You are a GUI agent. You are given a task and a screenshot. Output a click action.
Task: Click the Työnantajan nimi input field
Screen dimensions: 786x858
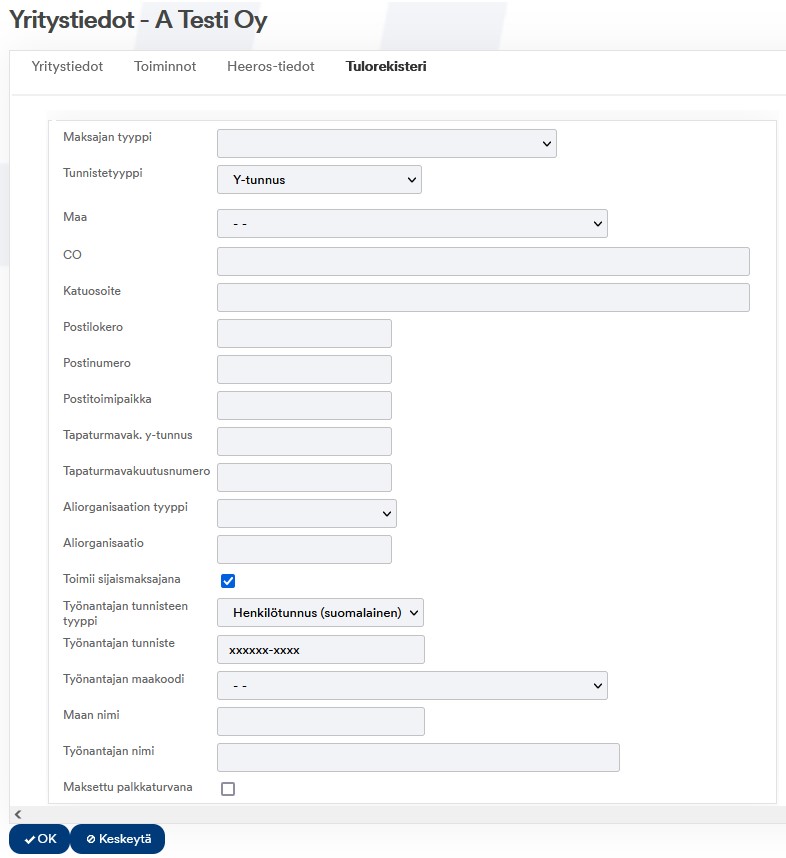418,757
